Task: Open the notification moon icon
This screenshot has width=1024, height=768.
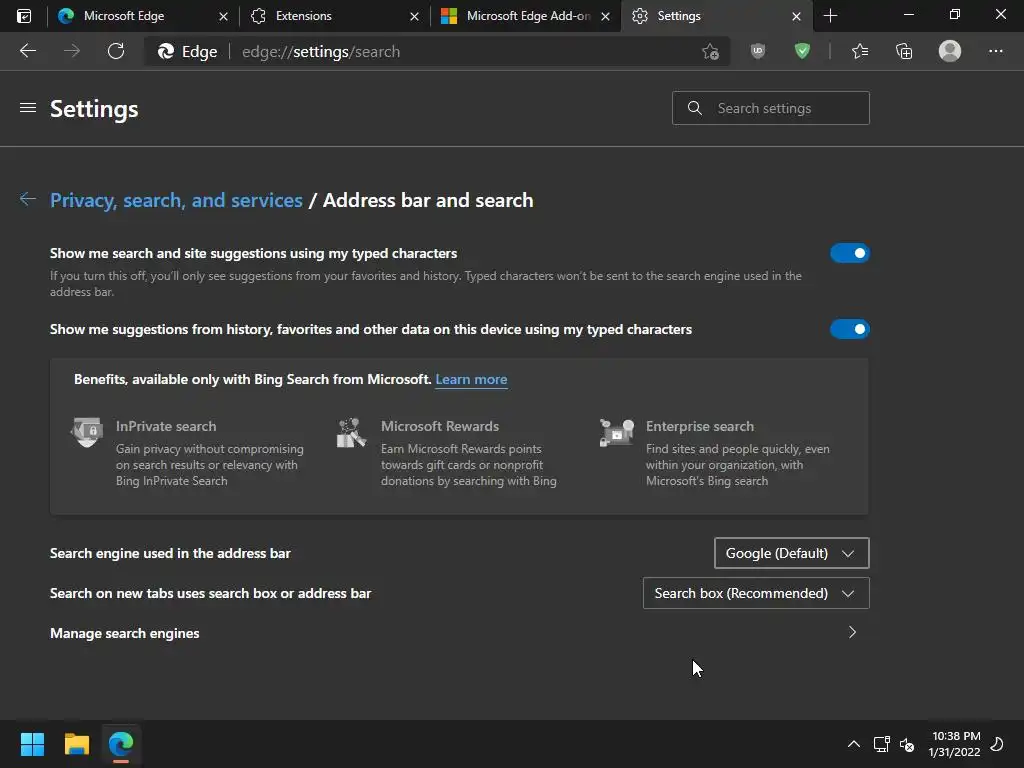Action: [997, 744]
